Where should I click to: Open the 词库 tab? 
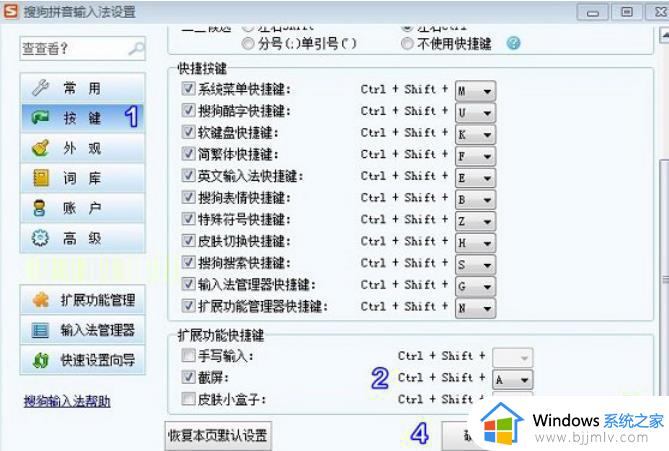(x=82, y=178)
